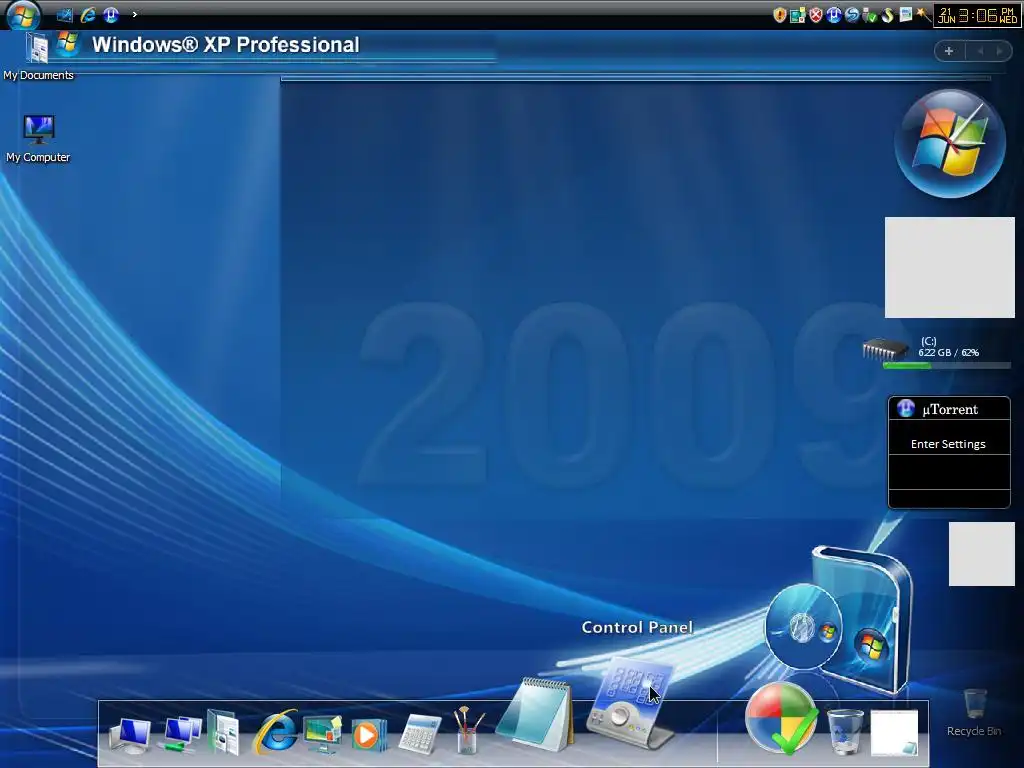Open Notepad from the dock
1024x768 pixels.
[x=536, y=714]
